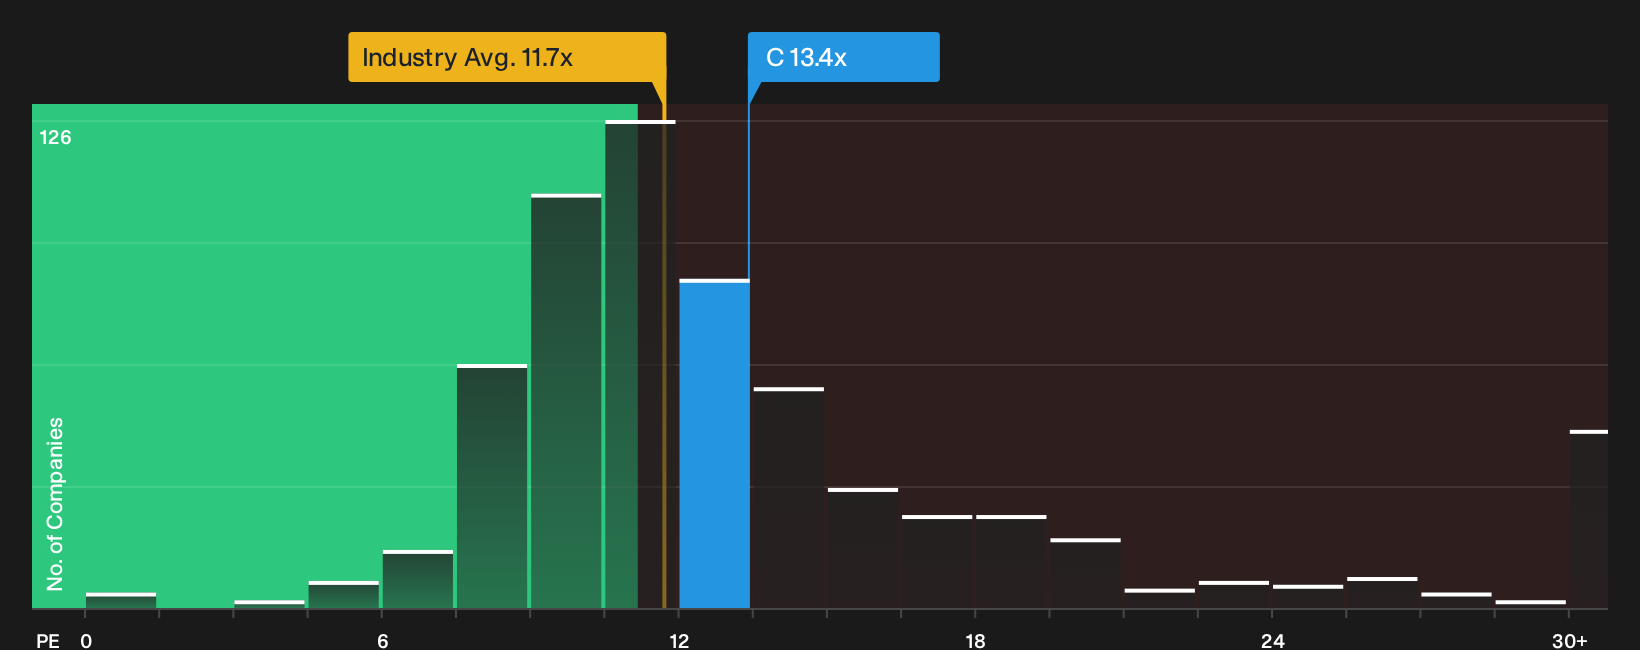Select the highlighted blue histogram bar

click(x=714, y=444)
